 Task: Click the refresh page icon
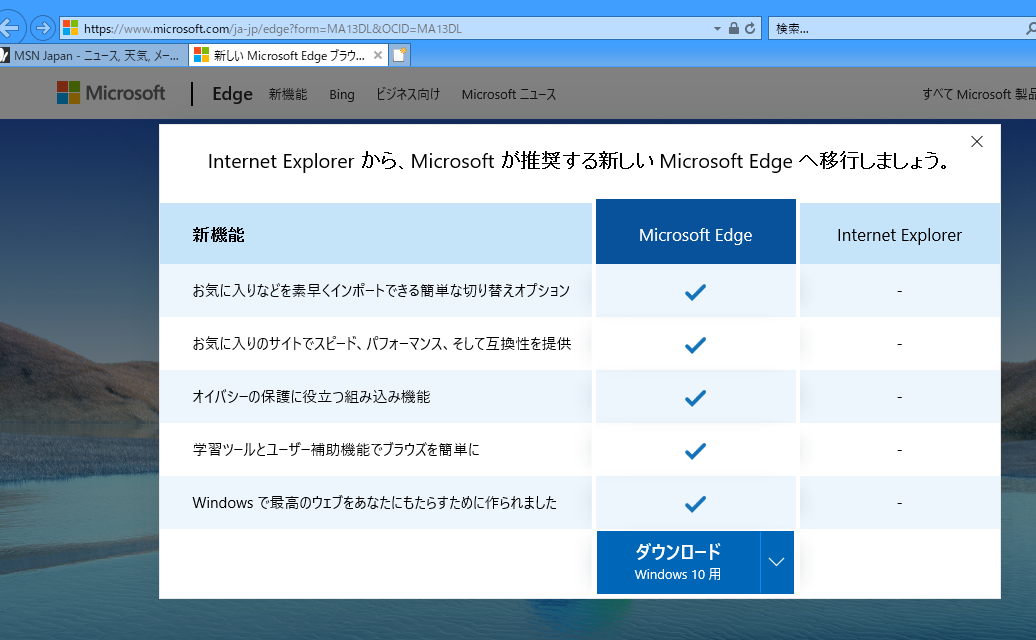pyautogui.click(x=750, y=28)
